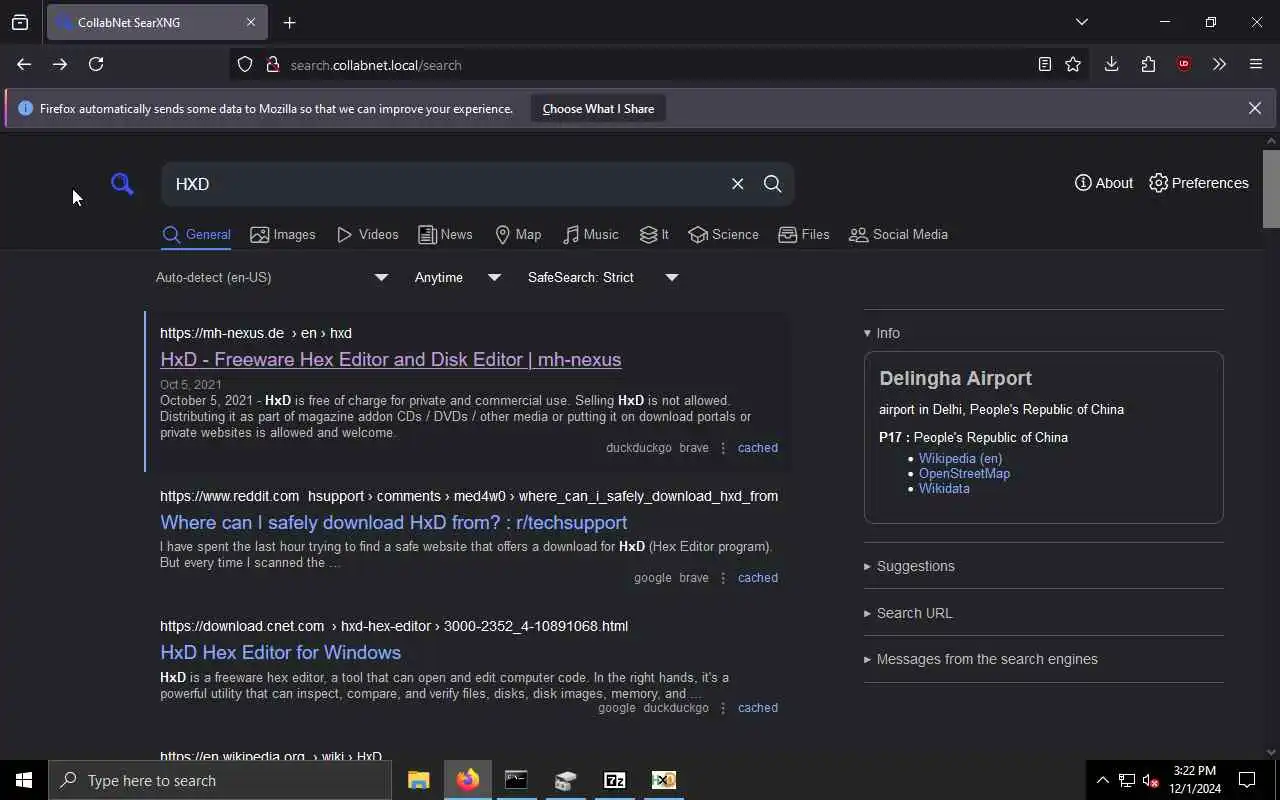Open the Anytime time range dropdown

coord(457,277)
